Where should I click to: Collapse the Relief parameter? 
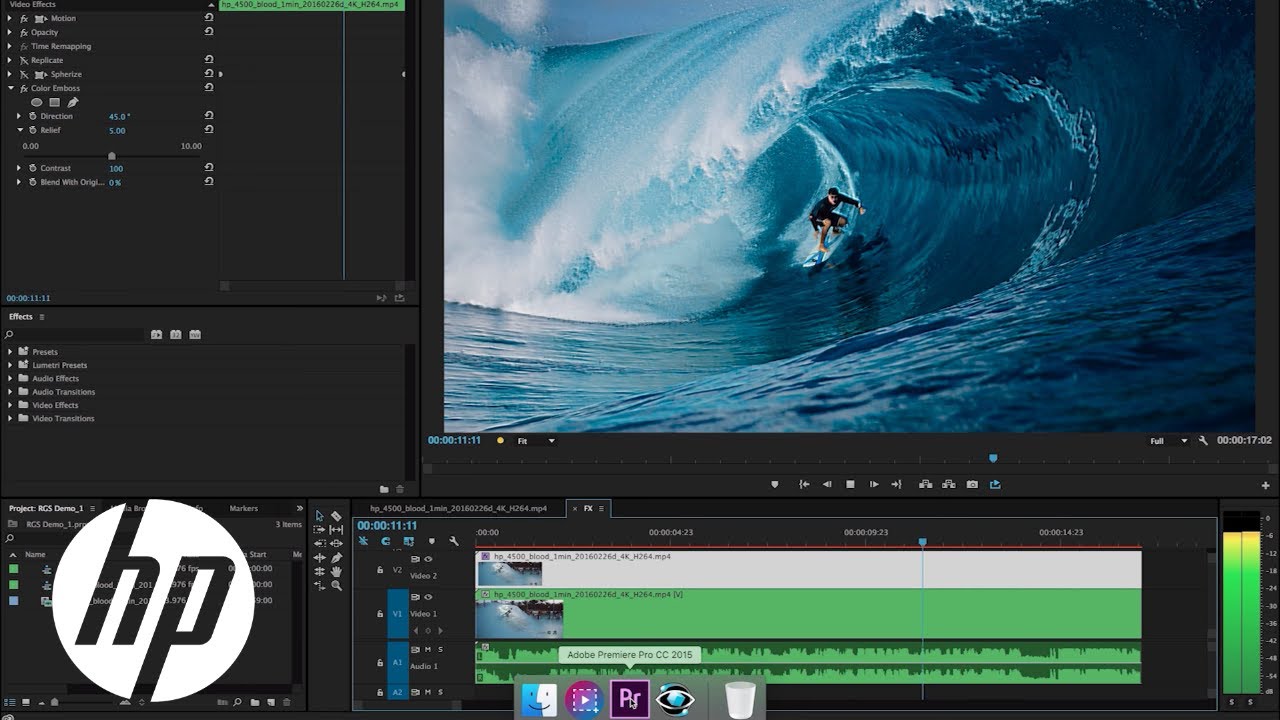tap(19, 130)
